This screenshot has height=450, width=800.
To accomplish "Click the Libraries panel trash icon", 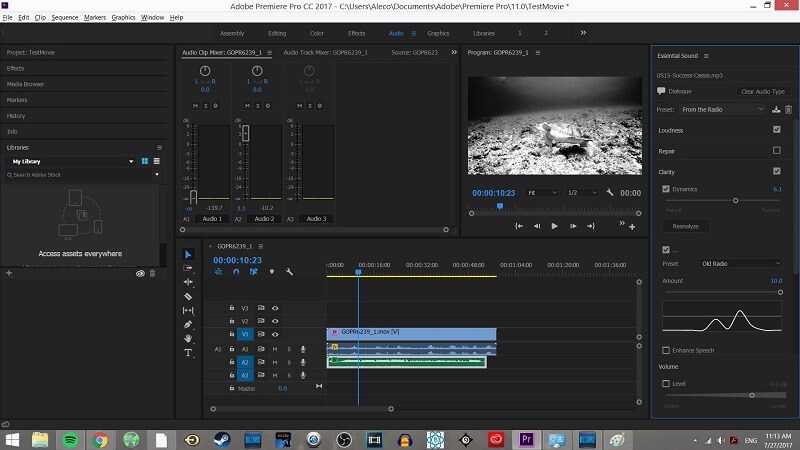I will tap(152, 273).
